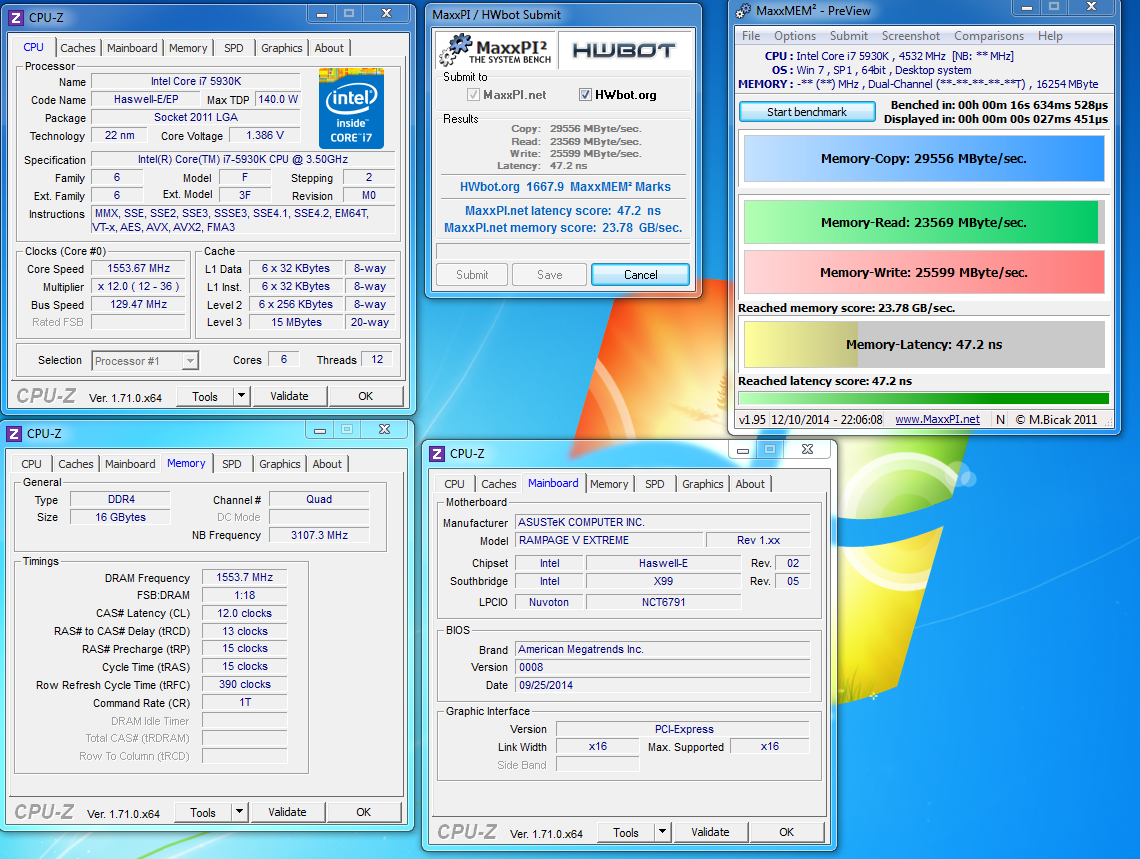
Task: Click the NB Frequency value 3107.3 MHz
Action: (x=319, y=535)
